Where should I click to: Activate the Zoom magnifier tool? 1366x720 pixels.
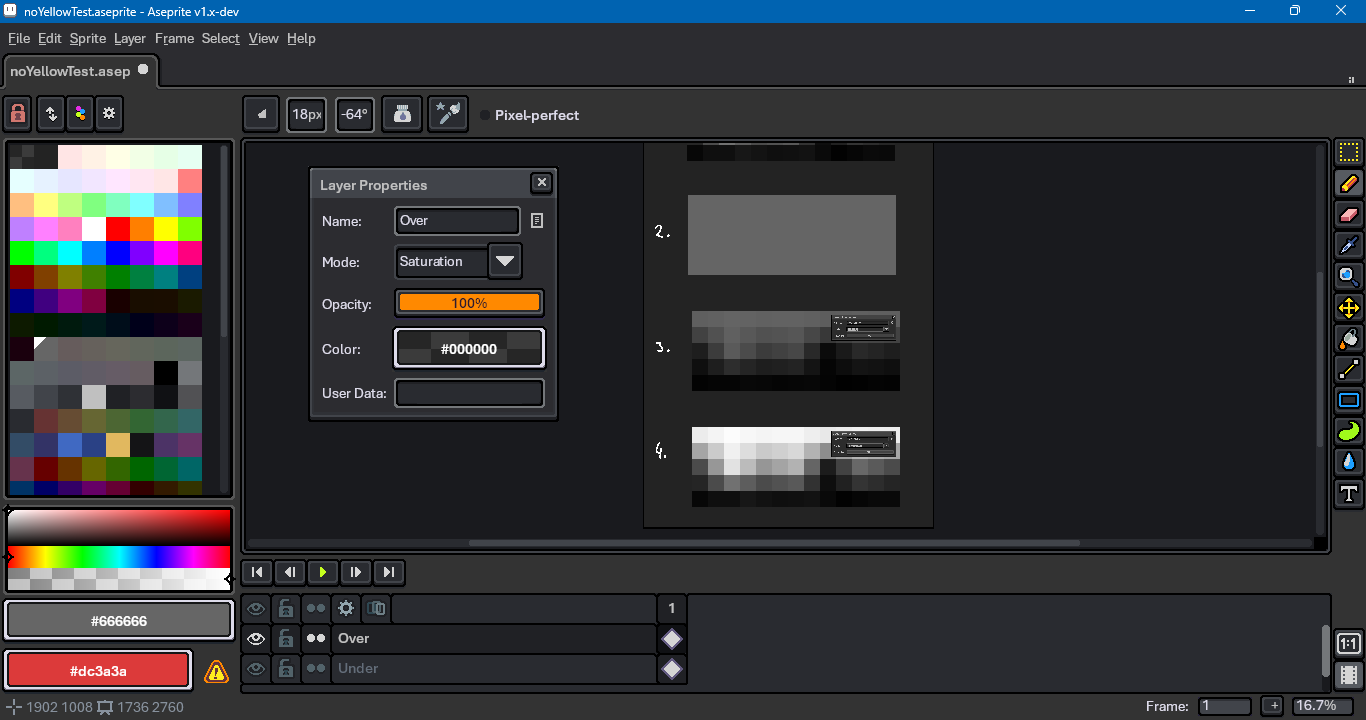(1349, 277)
